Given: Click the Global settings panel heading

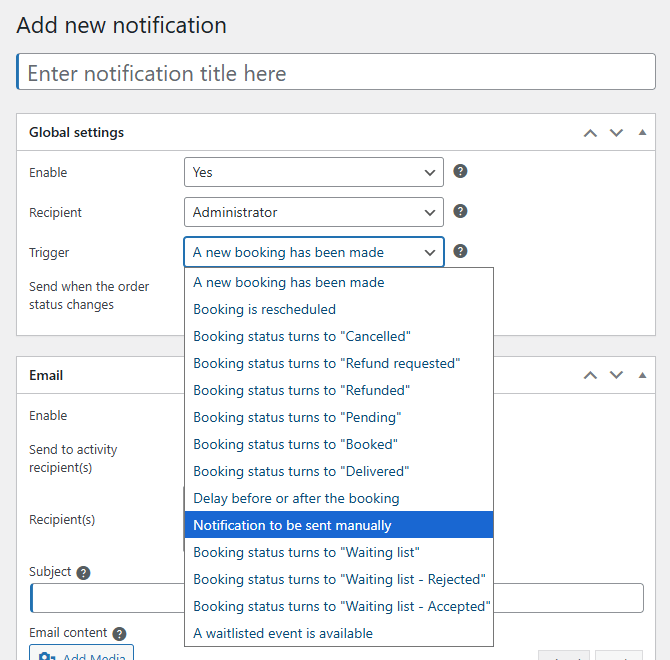Looking at the screenshot, I should pos(76,132).
